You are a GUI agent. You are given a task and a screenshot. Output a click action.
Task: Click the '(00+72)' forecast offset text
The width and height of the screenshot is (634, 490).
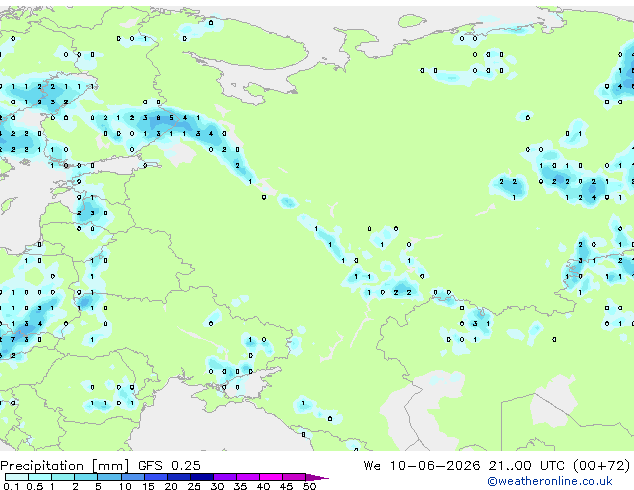point(602,466)
